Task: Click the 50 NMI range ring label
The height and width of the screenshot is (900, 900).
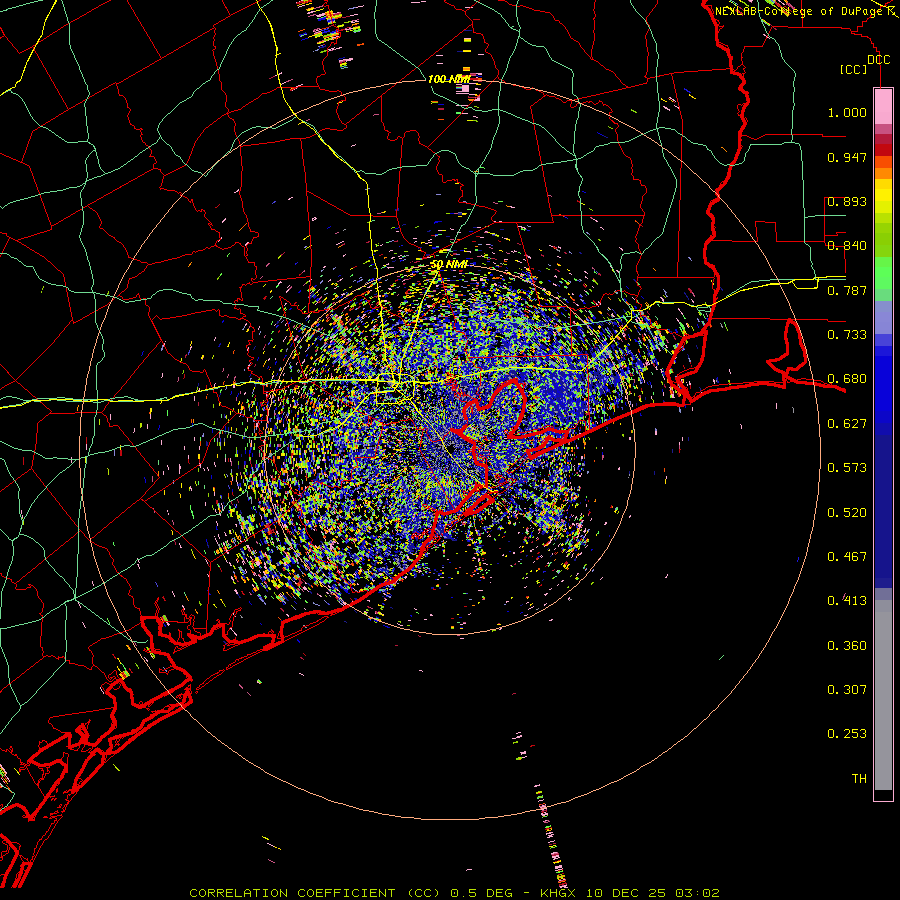Action: pos(449,265)
